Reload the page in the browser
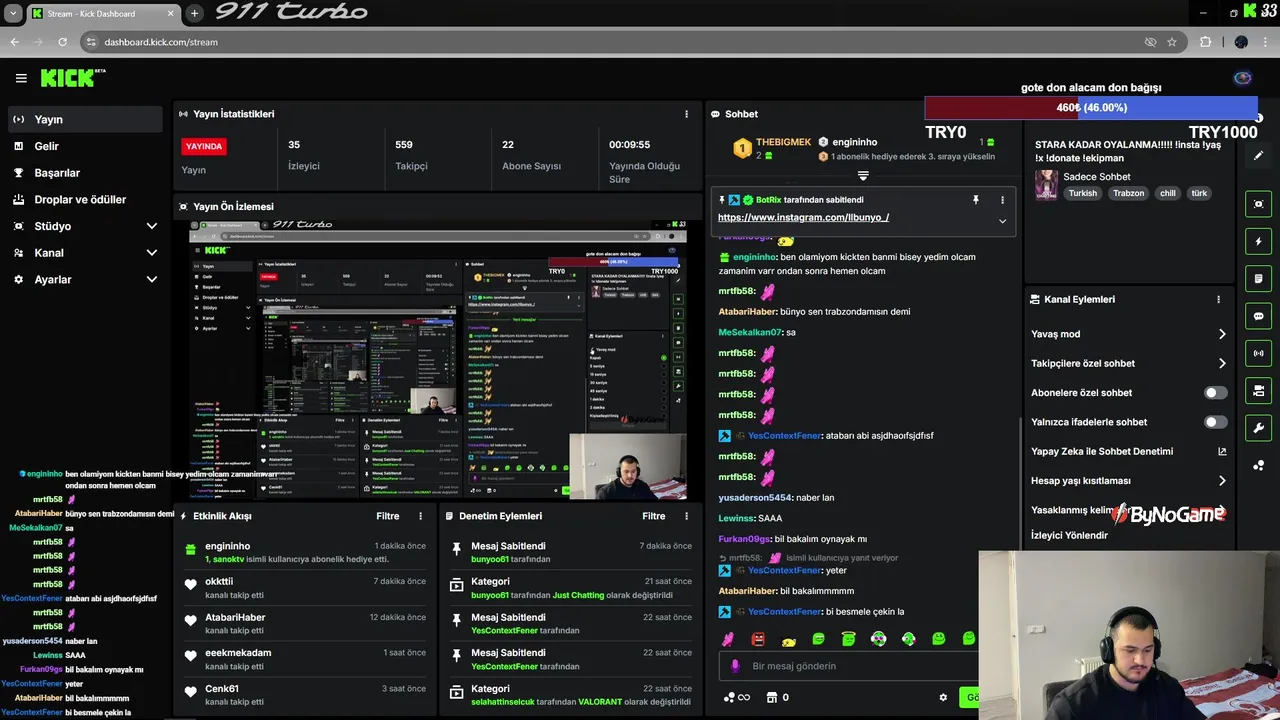 [62, 42]
